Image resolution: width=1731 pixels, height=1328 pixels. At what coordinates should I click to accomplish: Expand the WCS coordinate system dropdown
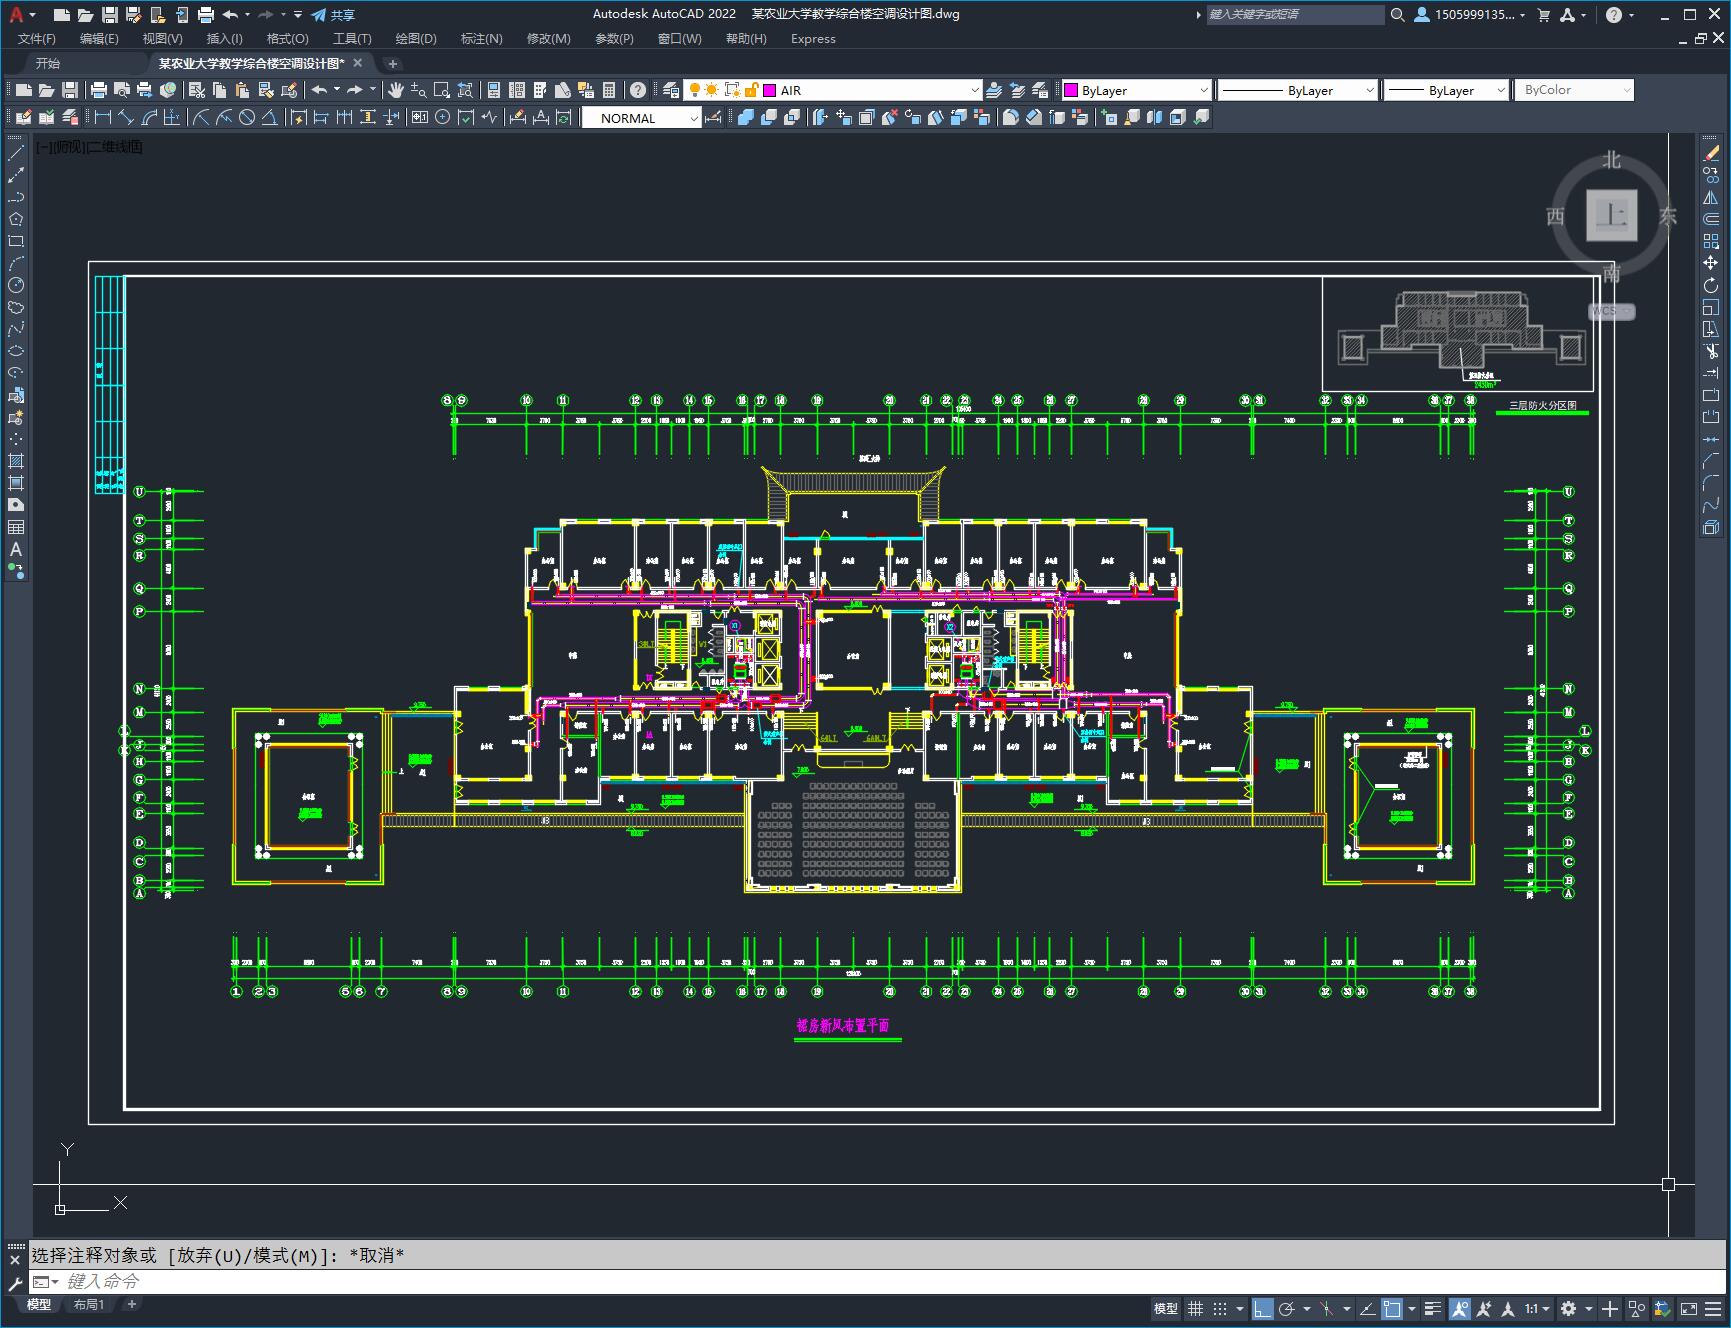[x=1612, y=311]
